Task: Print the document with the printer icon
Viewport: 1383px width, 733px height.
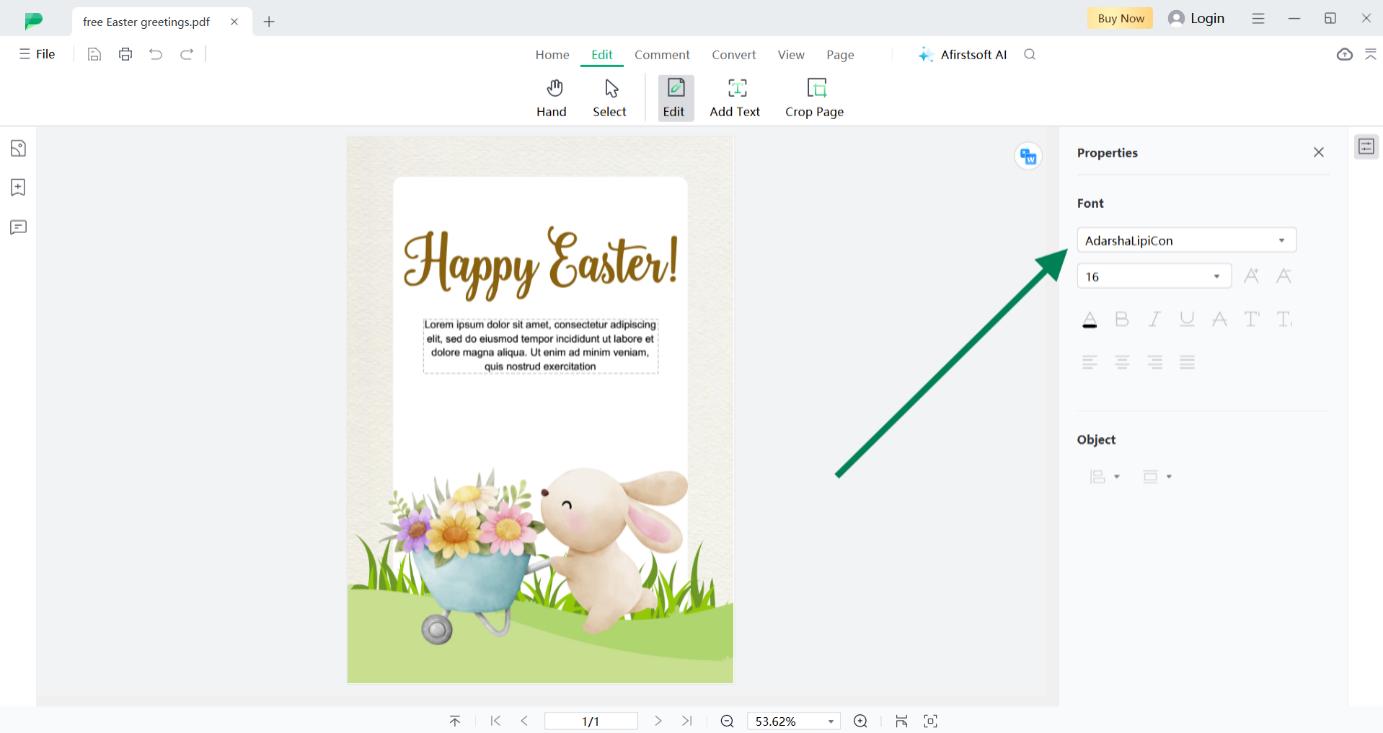Action: [x=125, y=54]
